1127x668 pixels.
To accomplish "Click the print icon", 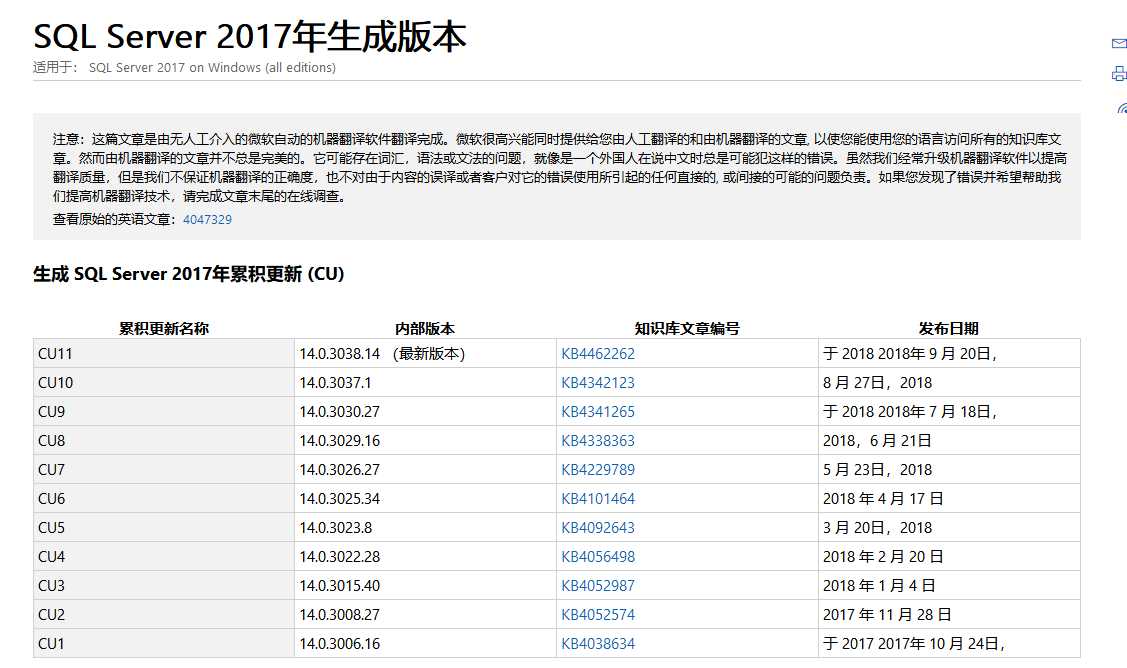I will point(1119,73).
